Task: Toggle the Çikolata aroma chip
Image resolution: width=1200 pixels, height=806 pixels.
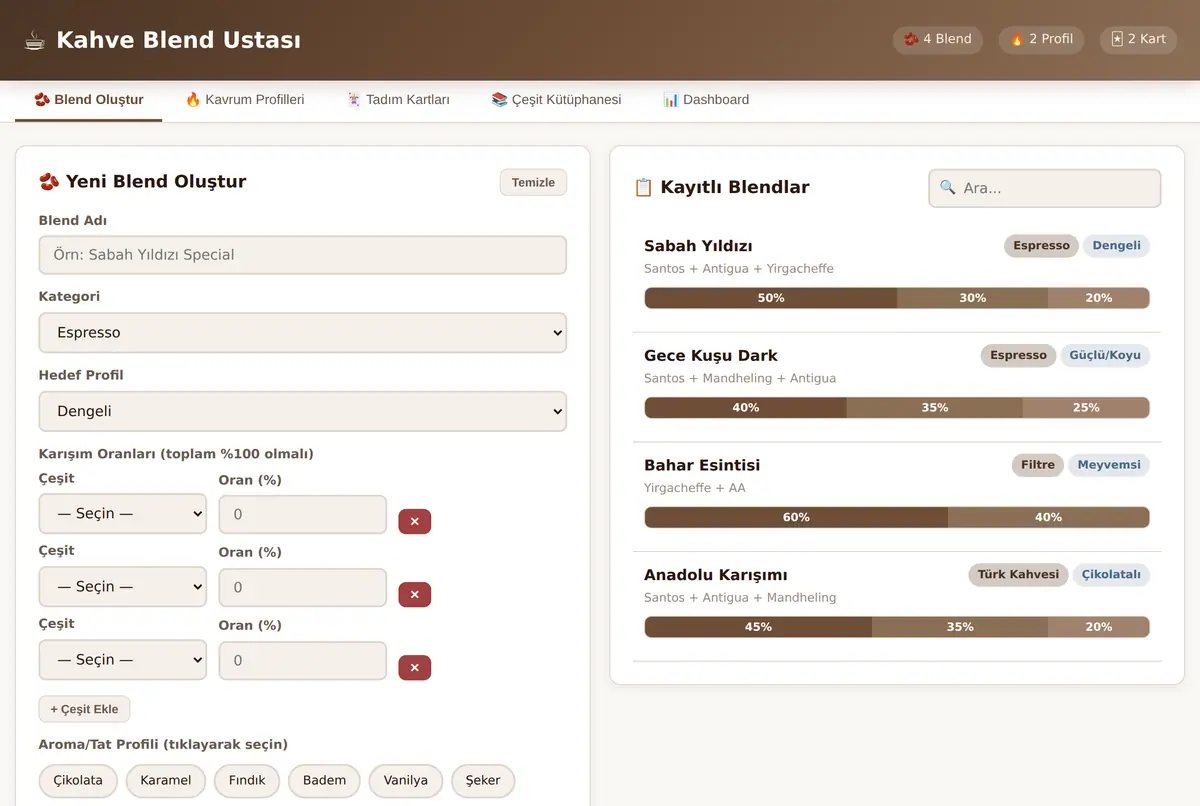Action: pyautogui.click(x=78, y=780)
